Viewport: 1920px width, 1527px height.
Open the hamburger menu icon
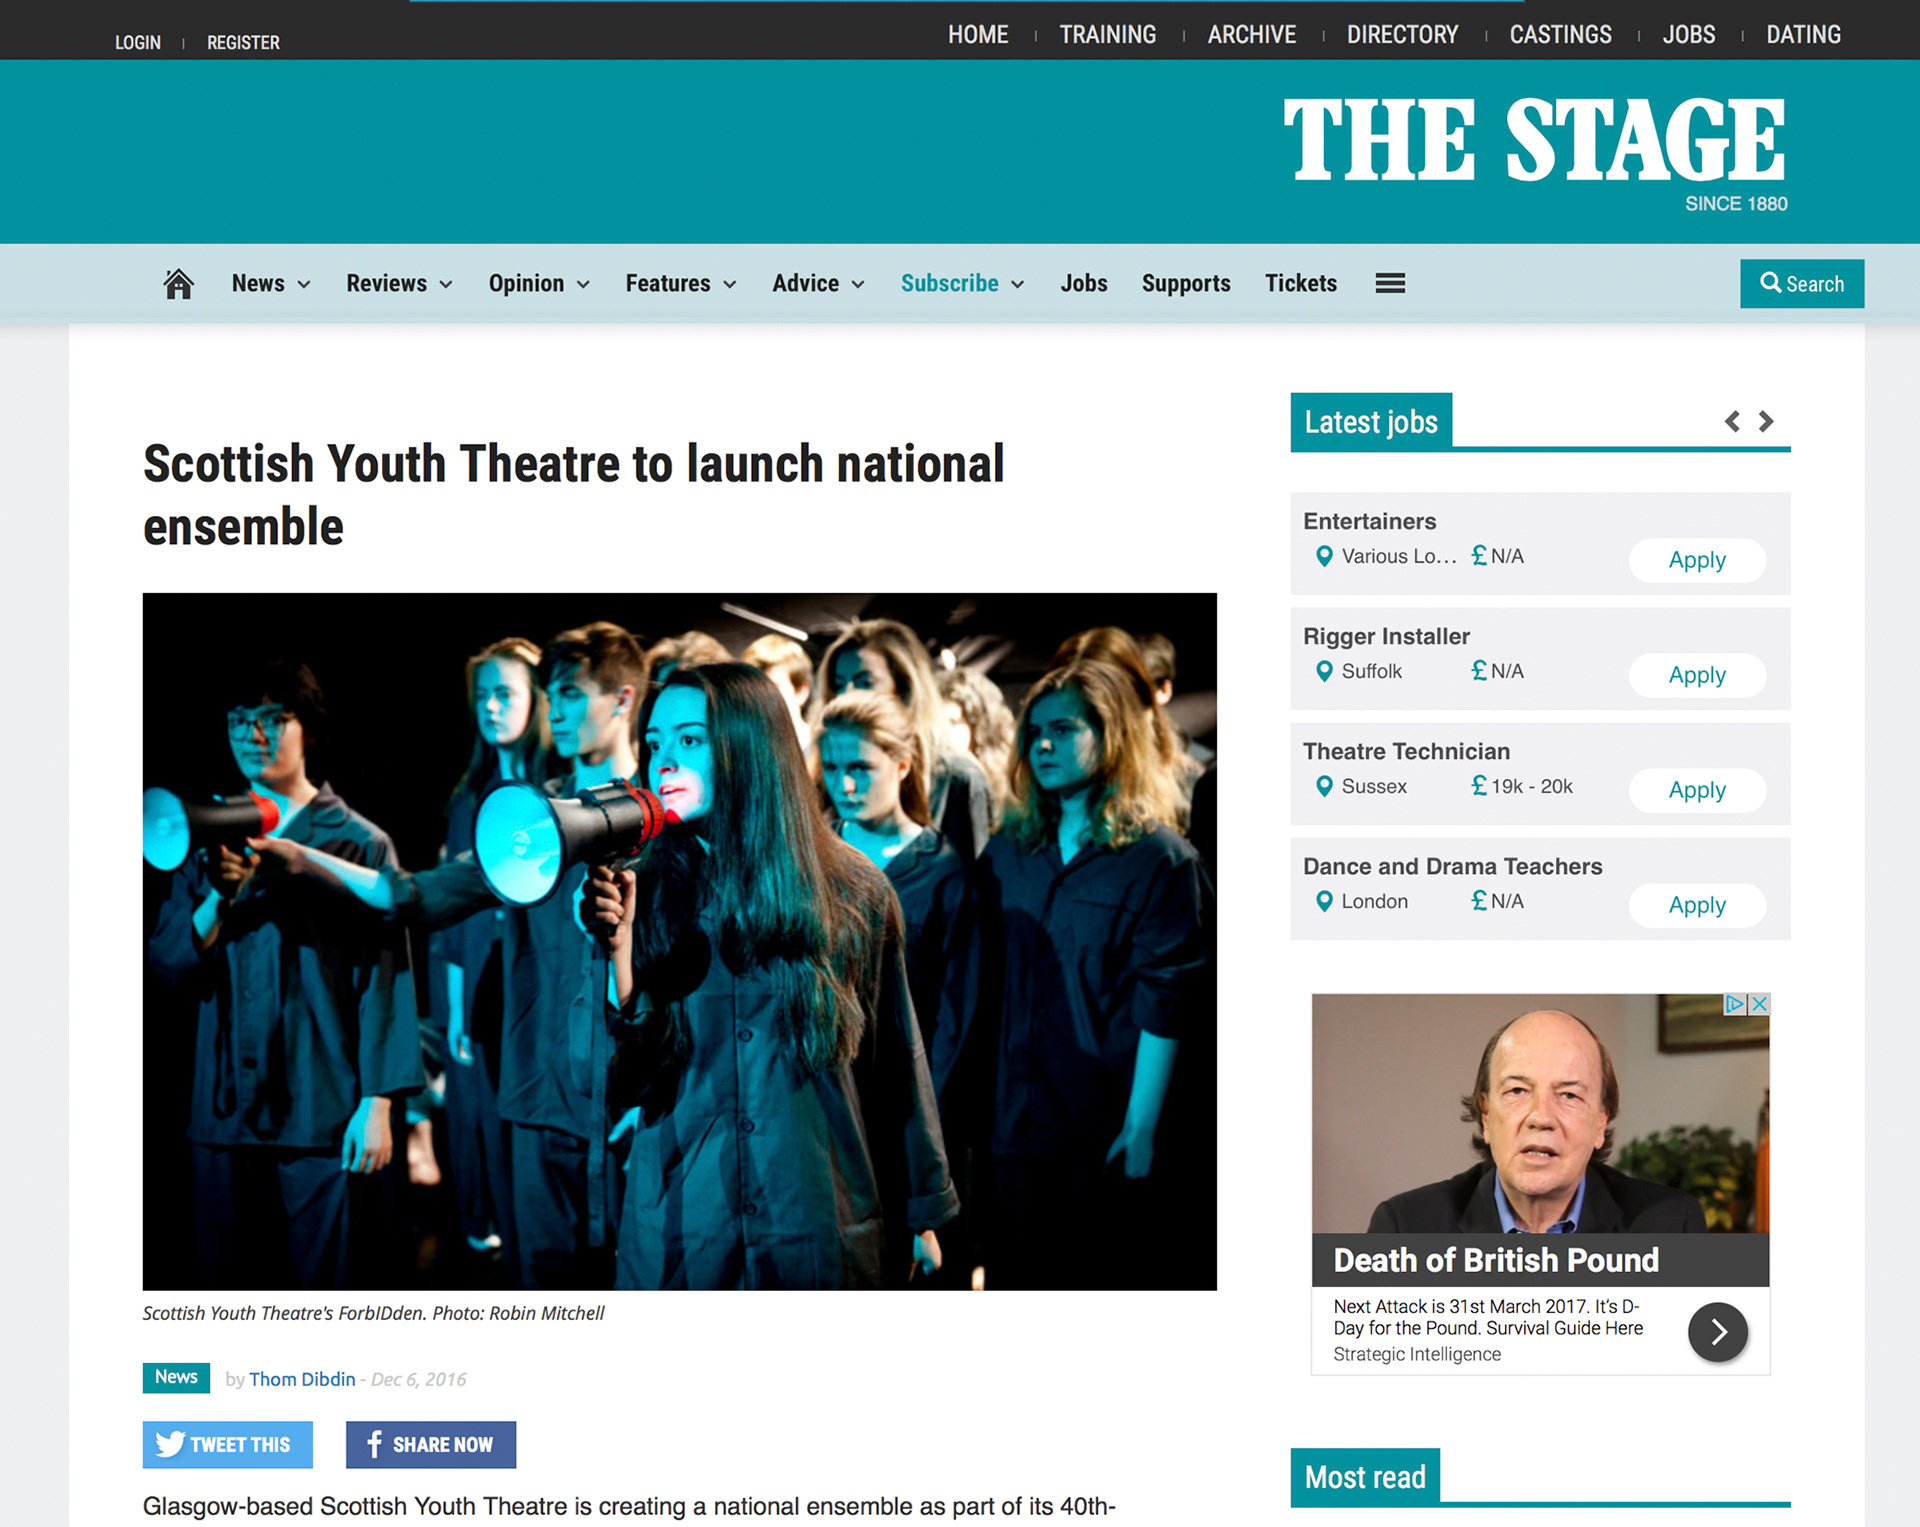(1390, 284)
